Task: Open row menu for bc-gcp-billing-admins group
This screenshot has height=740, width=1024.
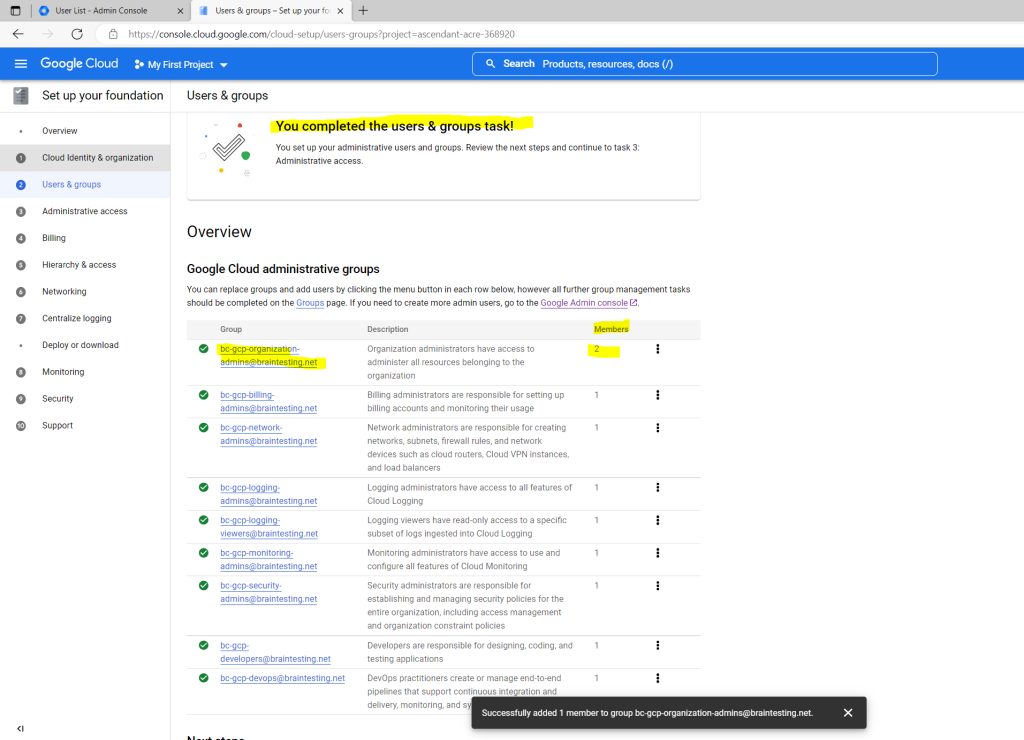Action: (x=658, y=395)
